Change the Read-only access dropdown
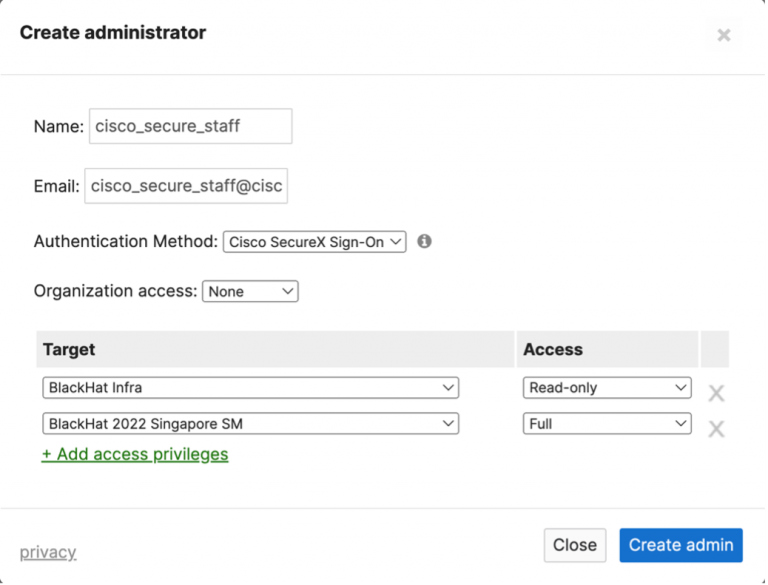Image resolution: width=768 pixels, height=585 pixels. coord(607,387)
